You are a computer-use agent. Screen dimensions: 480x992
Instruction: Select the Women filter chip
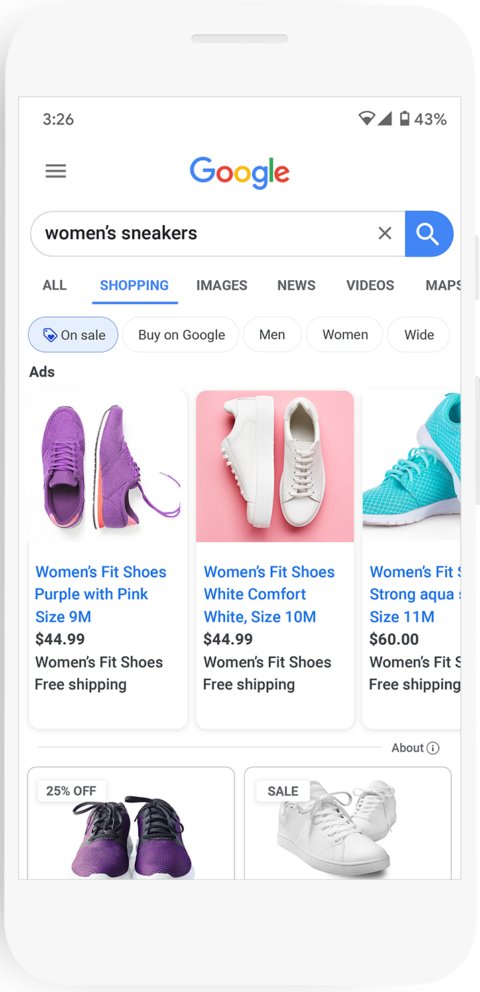tap(345, 335)
